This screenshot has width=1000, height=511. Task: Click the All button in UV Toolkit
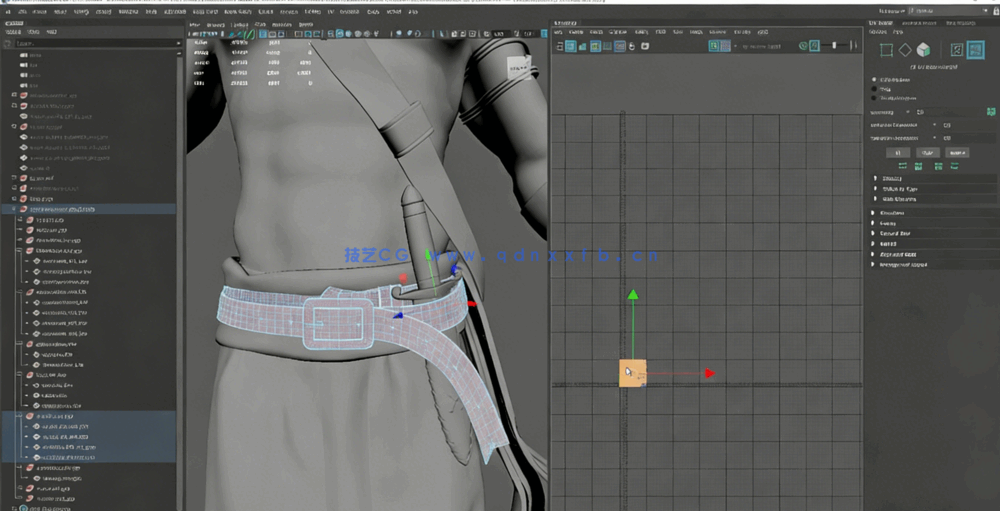pos(898,152)
